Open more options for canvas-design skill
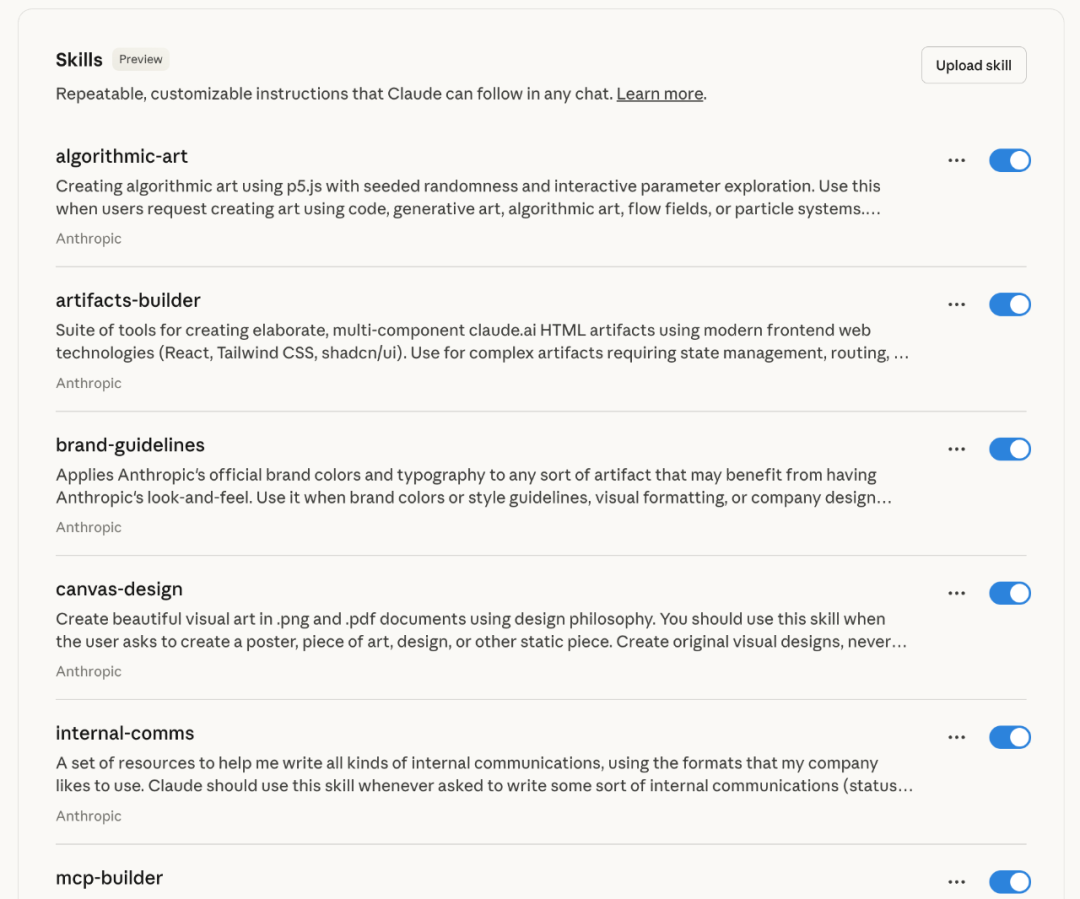 click(x=957, y=594)
